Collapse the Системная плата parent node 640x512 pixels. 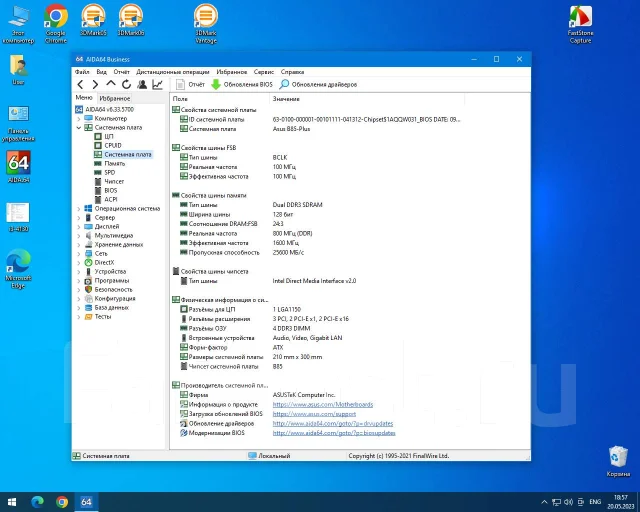(79, 128)
